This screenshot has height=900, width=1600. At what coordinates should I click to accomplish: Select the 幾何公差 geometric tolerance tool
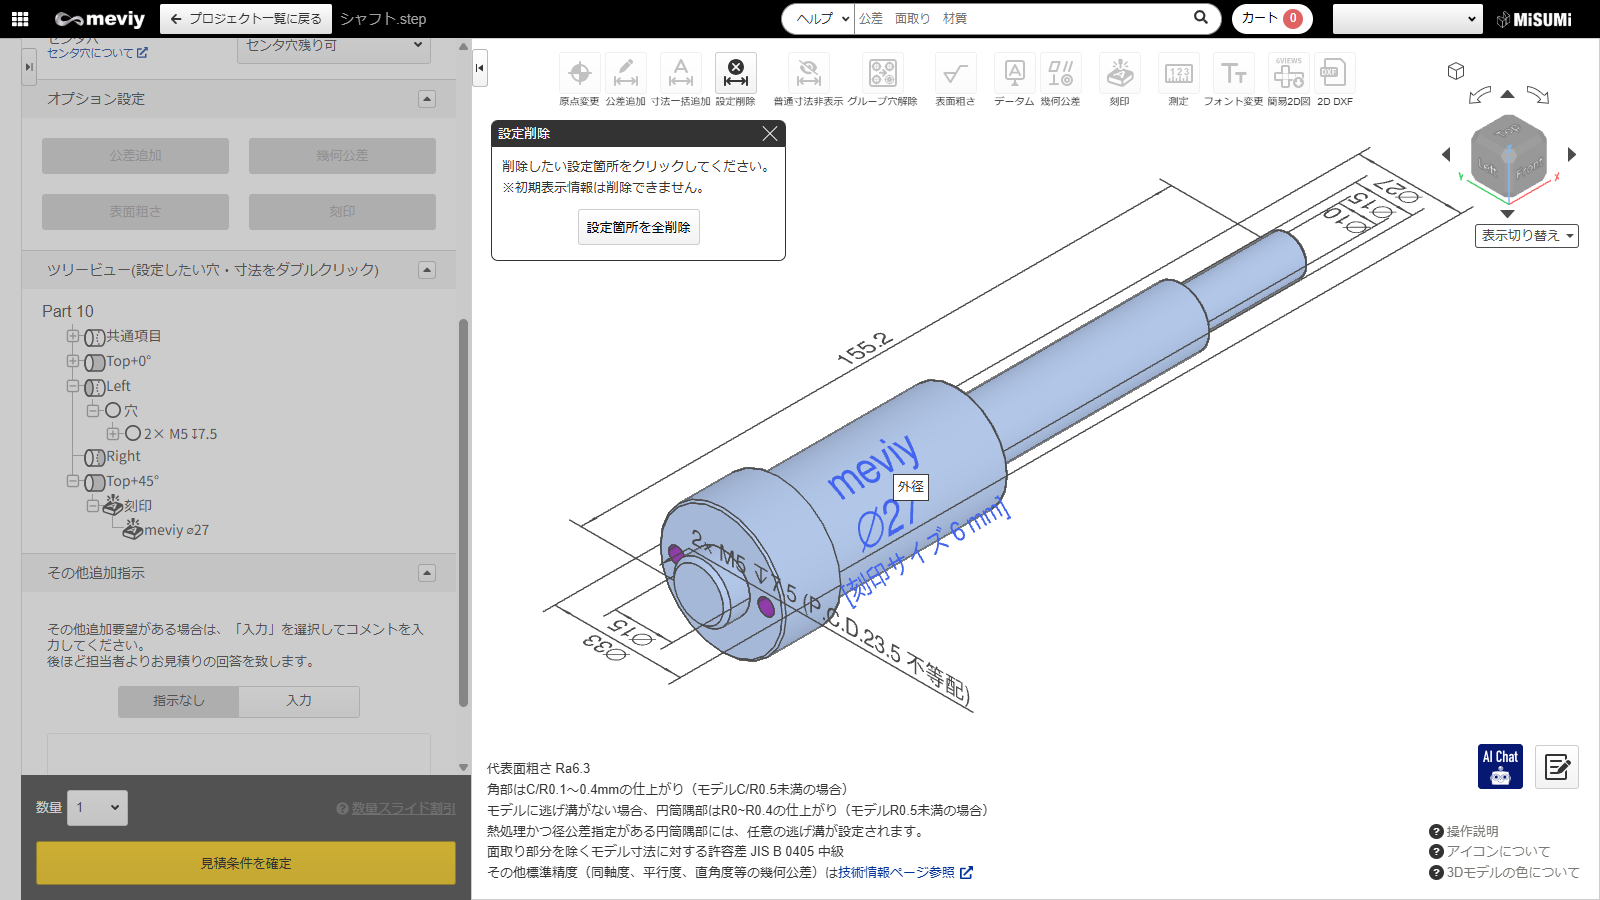tap(1060, 74)
